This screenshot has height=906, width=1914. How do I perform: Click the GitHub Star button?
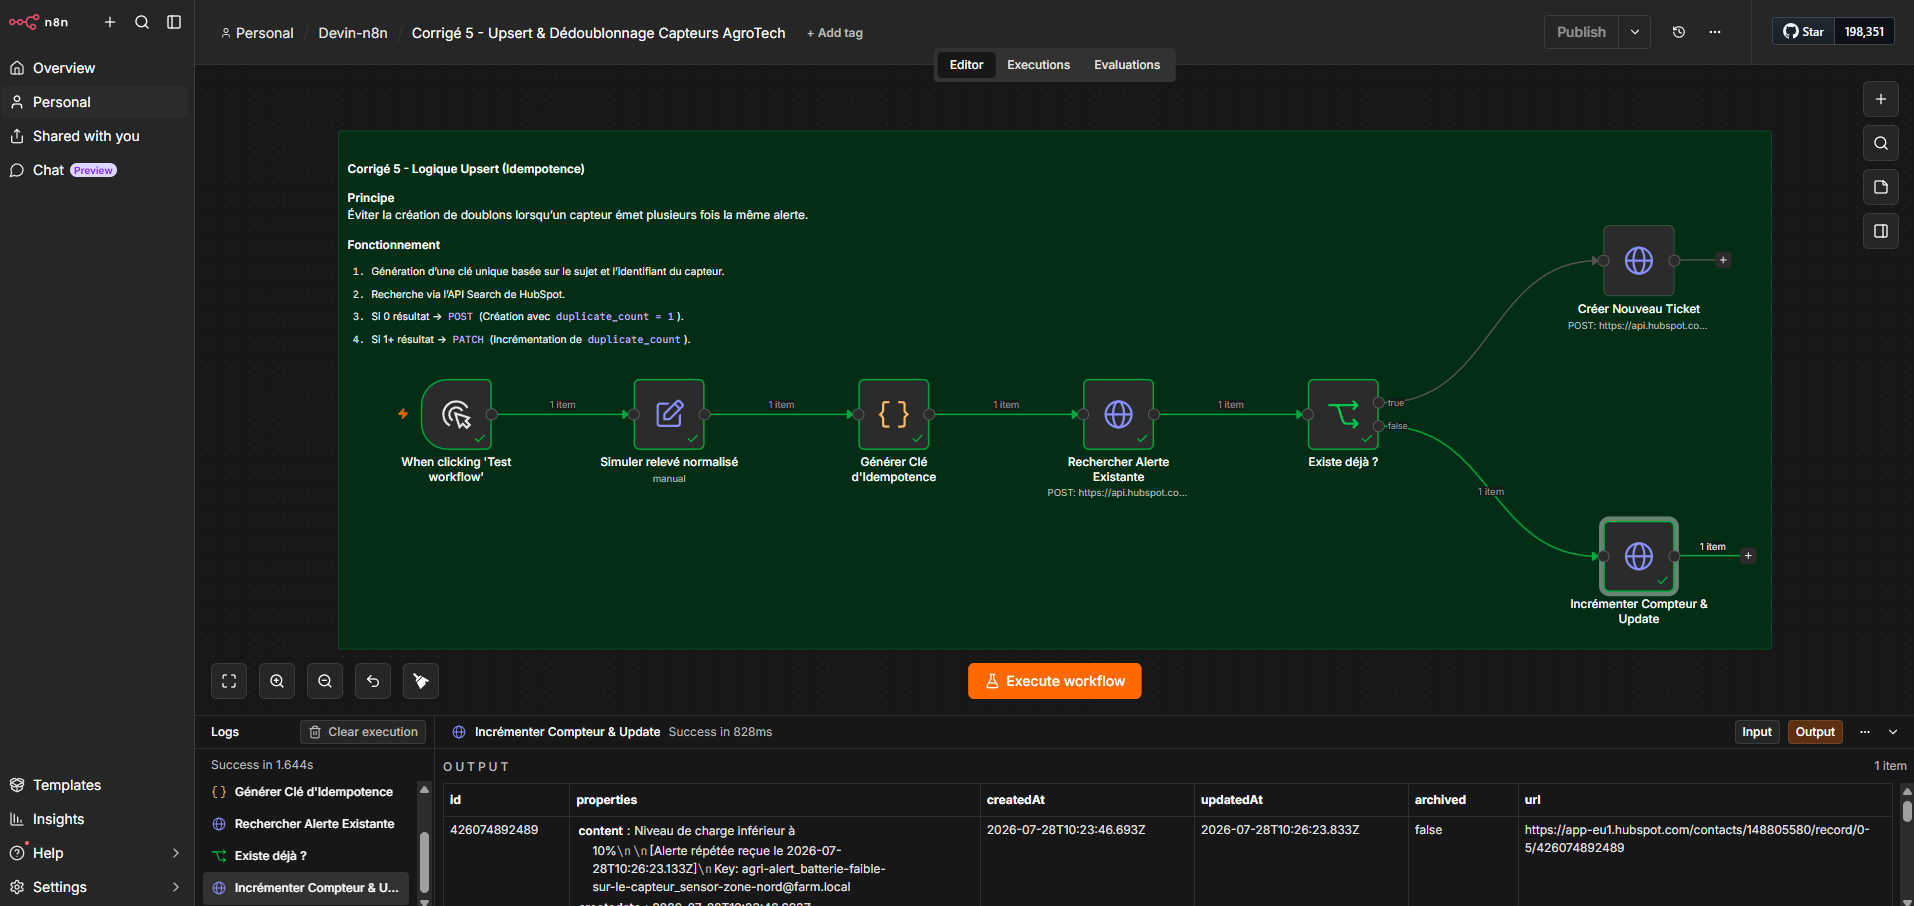click(1804, 32)
